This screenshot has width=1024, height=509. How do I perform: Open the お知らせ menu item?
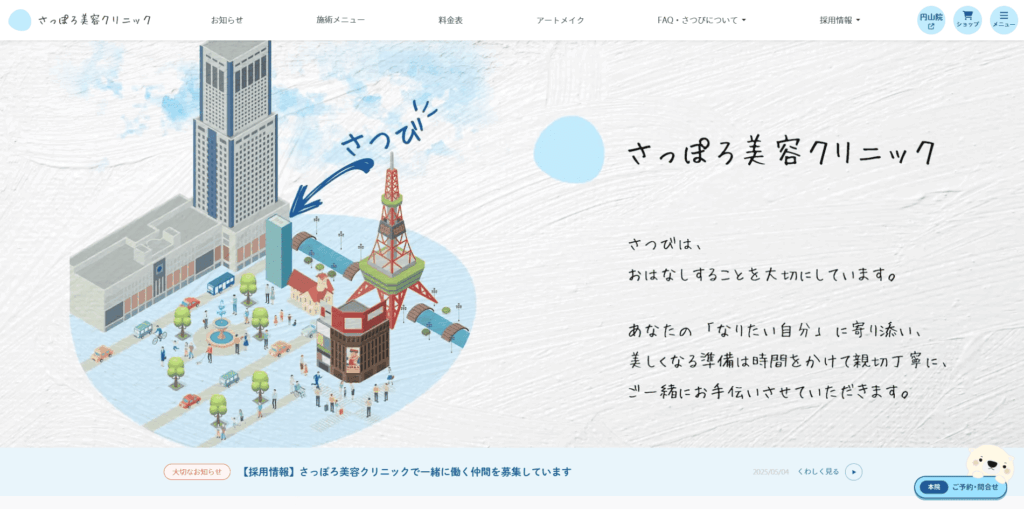[x=227, y=20]
